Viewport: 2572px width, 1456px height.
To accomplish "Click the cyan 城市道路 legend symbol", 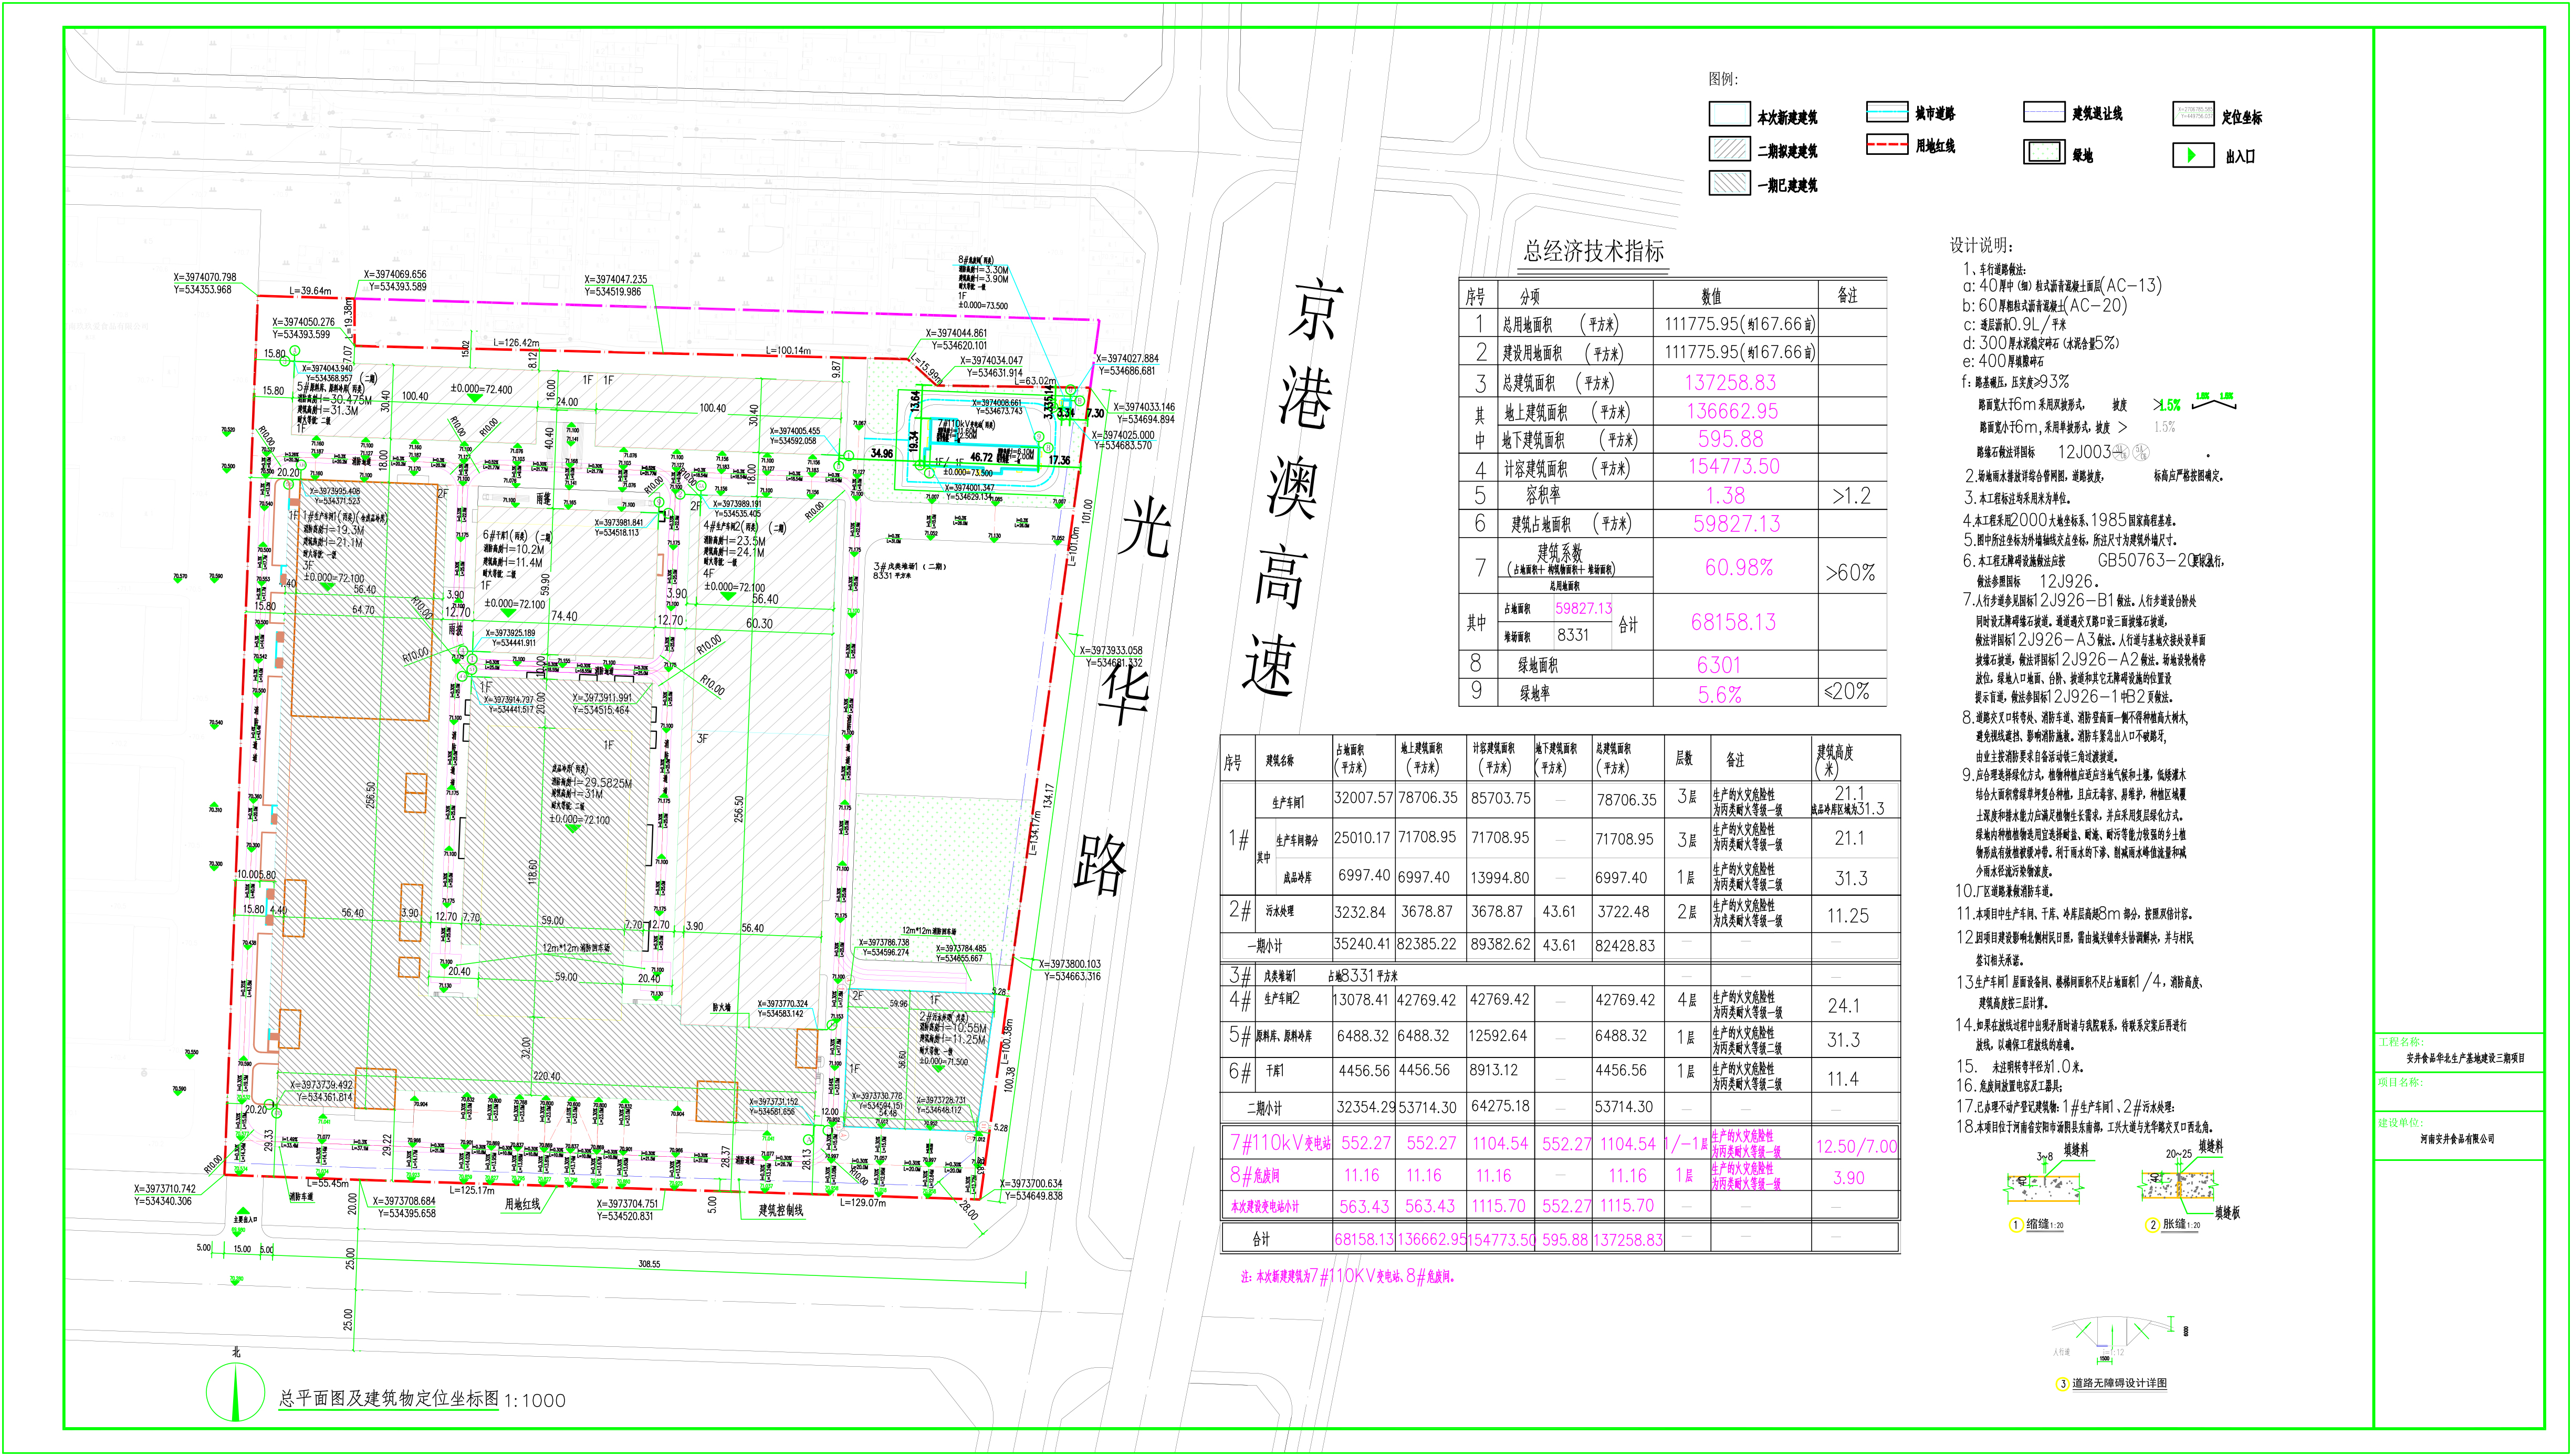I will tap(1887, 112).
